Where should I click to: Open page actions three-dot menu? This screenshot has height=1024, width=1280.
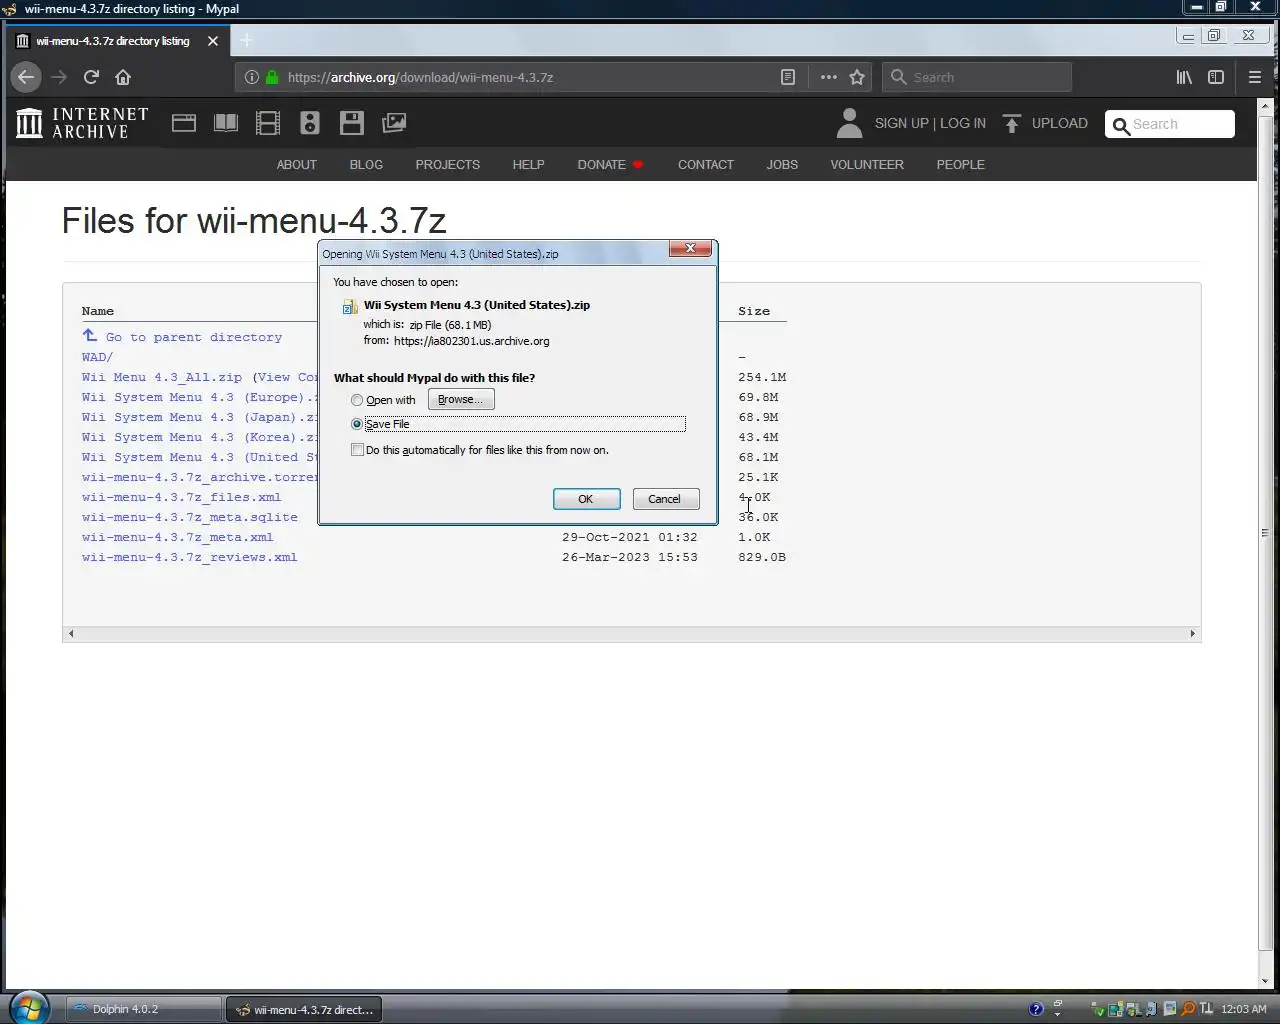point(828,77)
